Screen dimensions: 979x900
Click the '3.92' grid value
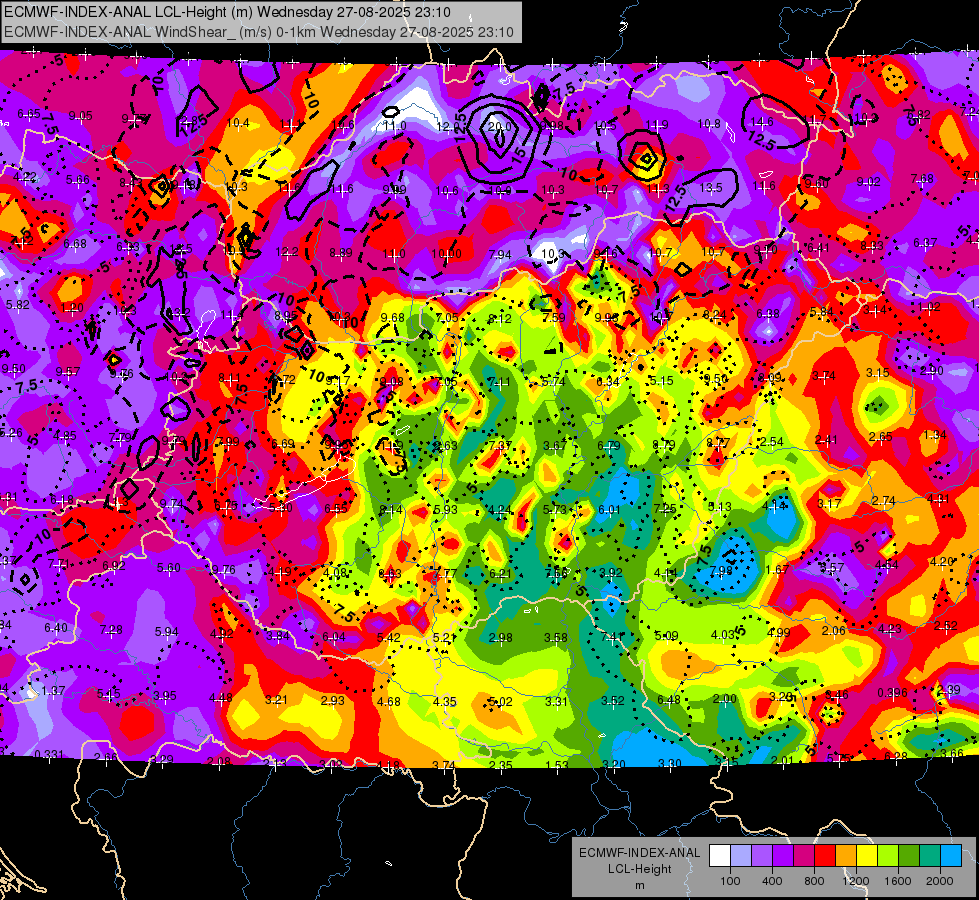click(611, 573)
